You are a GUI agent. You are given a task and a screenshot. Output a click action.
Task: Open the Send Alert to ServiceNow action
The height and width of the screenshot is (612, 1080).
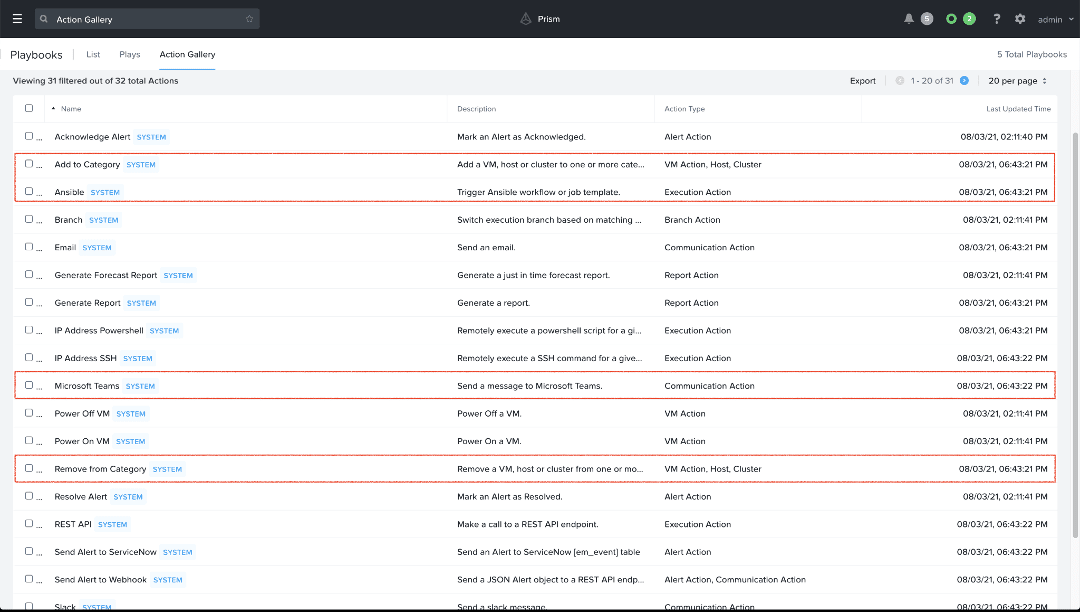click(105, 552)
